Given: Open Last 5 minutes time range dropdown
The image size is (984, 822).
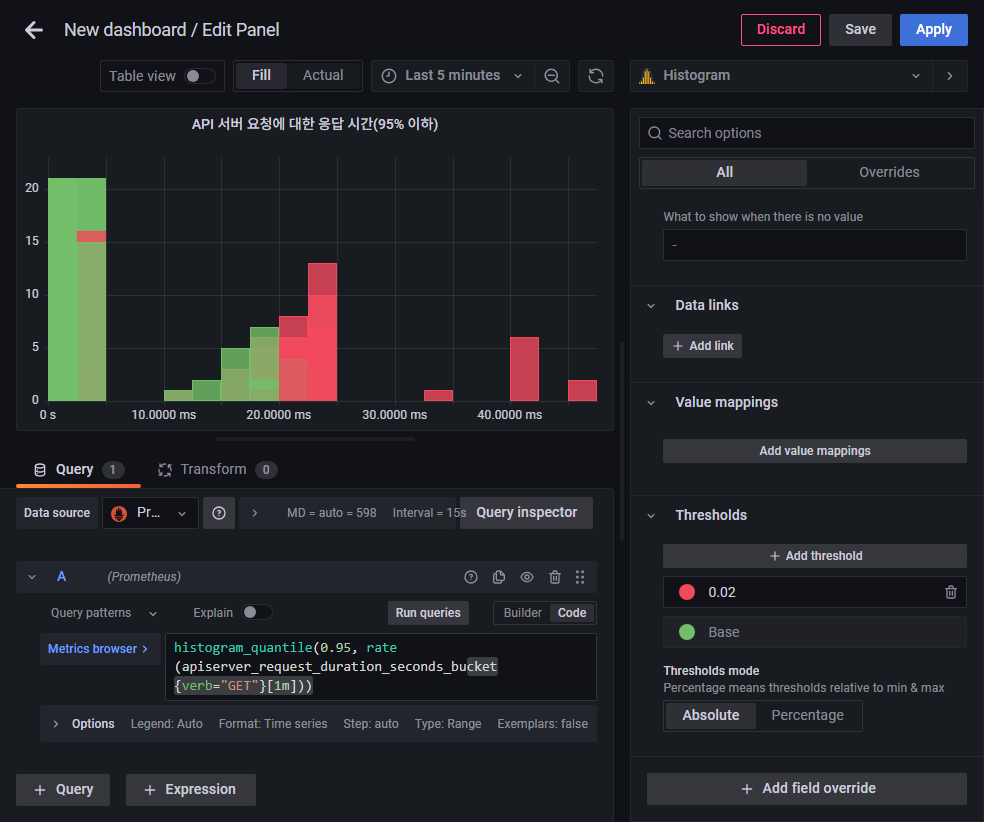Looking at the screenshot, I should pyautogui.click(x=452, y=76).
